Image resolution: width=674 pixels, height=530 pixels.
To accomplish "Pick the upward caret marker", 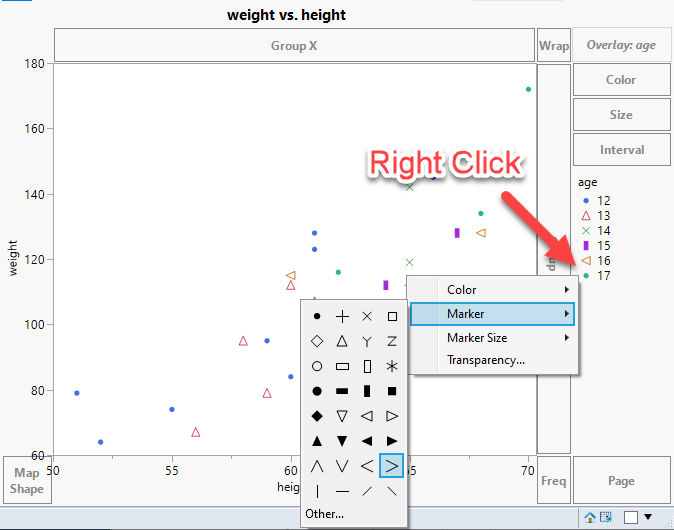I will tap(317, 466).
